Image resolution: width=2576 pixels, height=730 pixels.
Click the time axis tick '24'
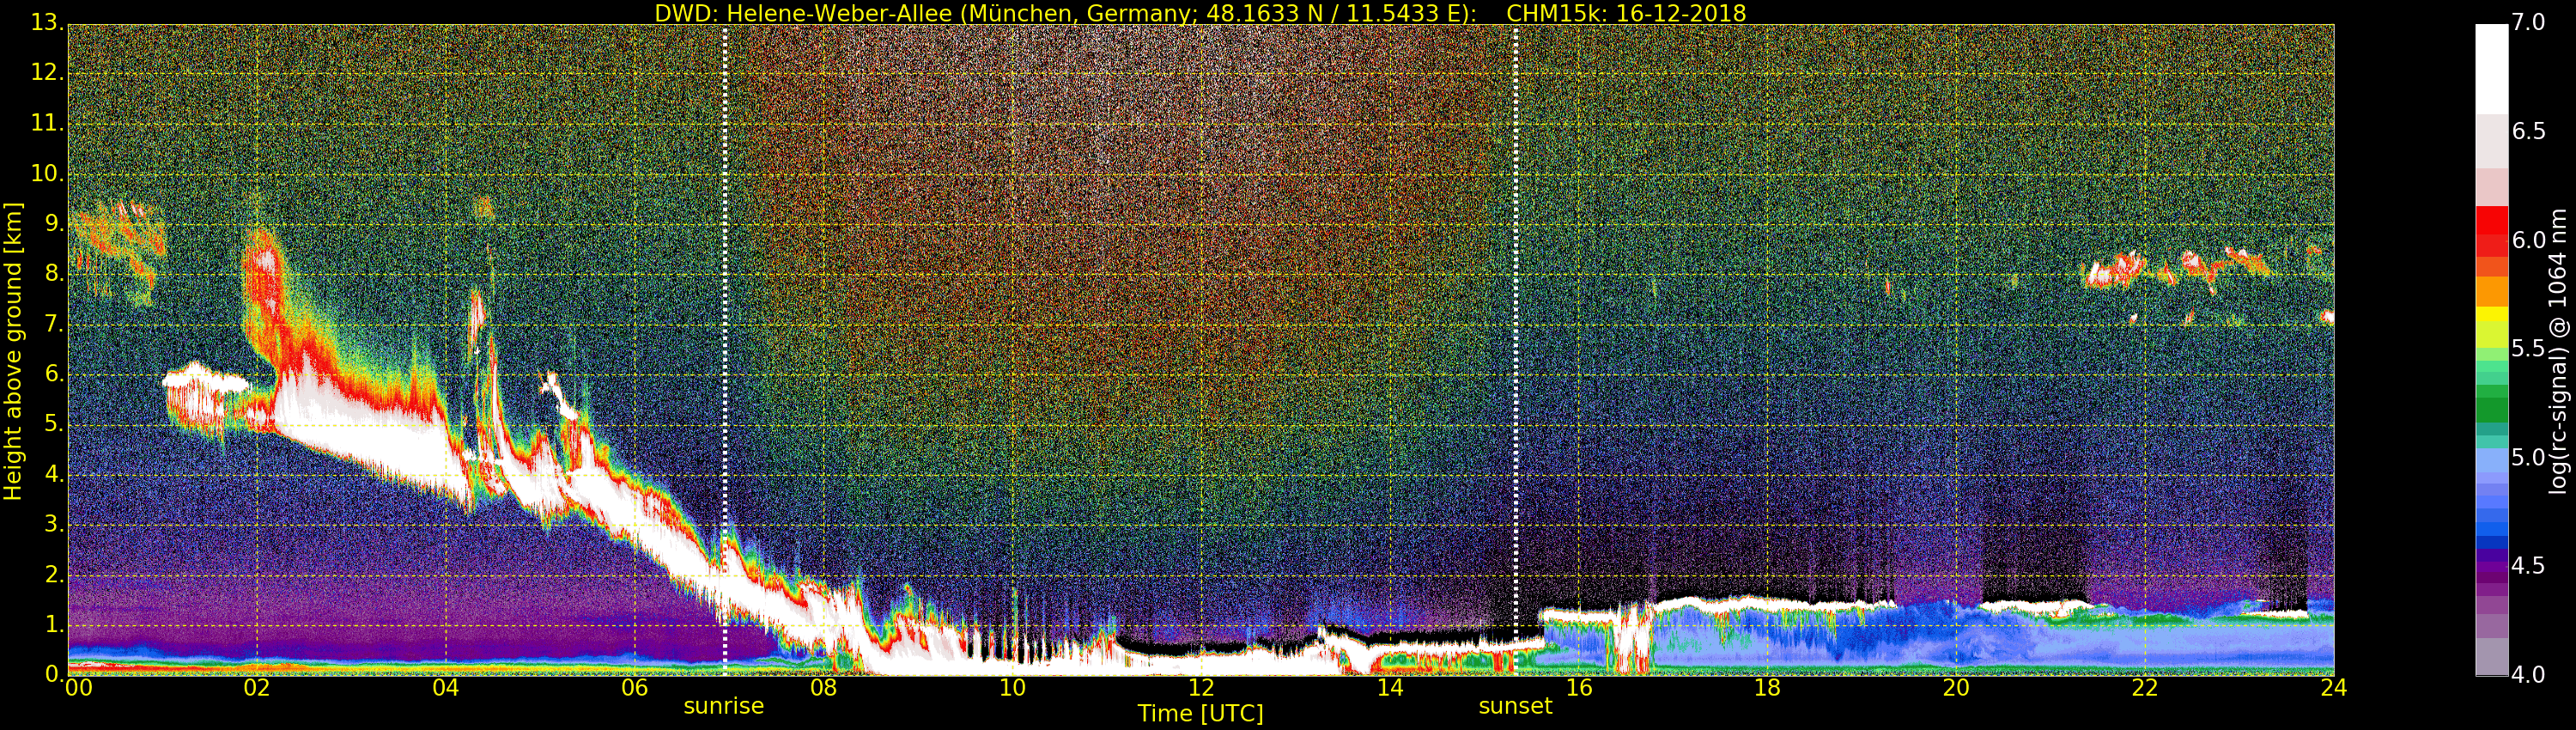[x=2334, y=688]
